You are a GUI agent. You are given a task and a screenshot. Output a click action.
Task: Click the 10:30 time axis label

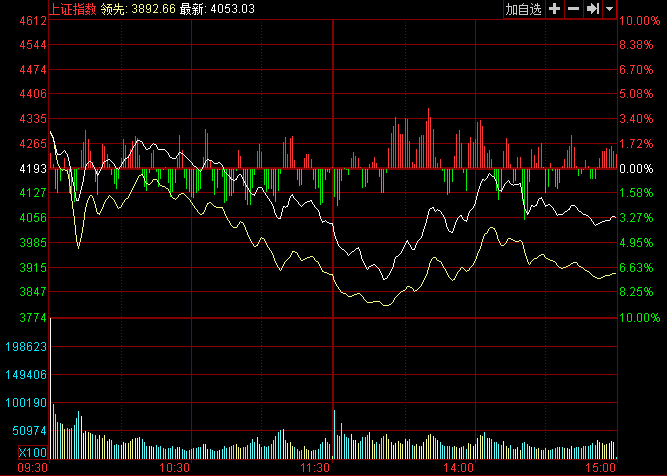pyautogui.click(x=174, y=467)
